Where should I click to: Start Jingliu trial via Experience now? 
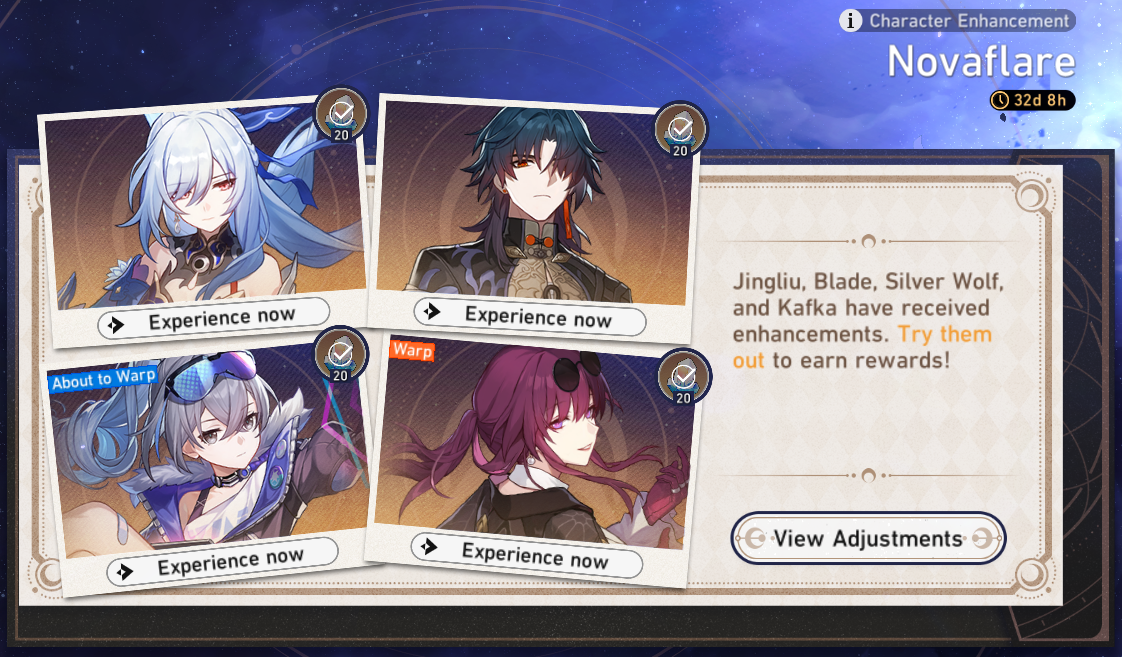coord(214,319)
